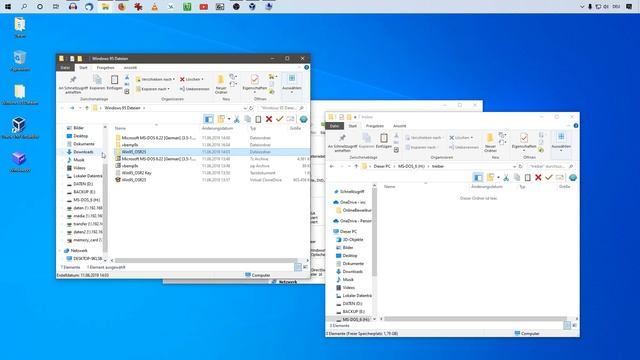The width and height of the screenshot is (640, 360).
Task: Click the globe icon in treiber window toolbar
Action: 573,178
